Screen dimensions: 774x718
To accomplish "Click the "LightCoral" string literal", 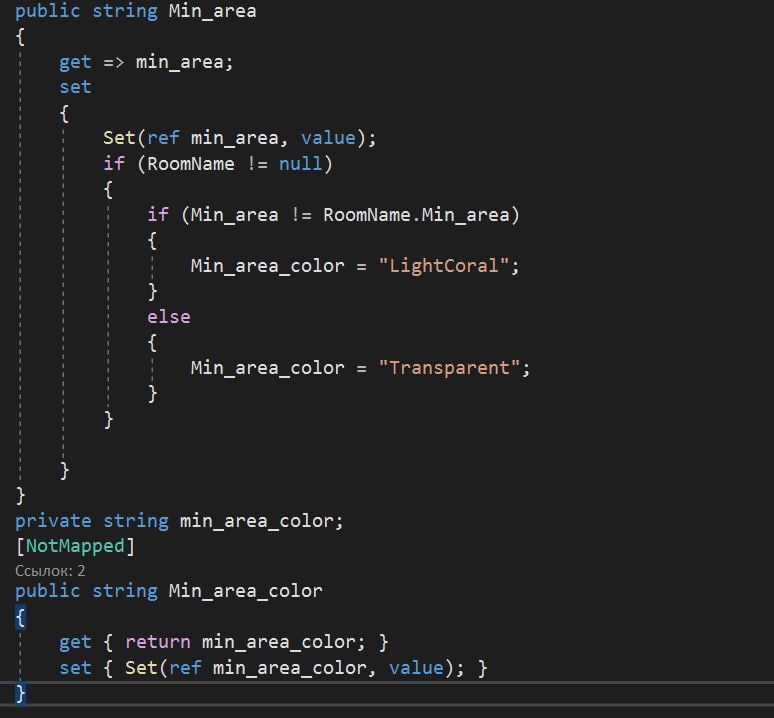I will pyautogui.click(x=444, y=266).
